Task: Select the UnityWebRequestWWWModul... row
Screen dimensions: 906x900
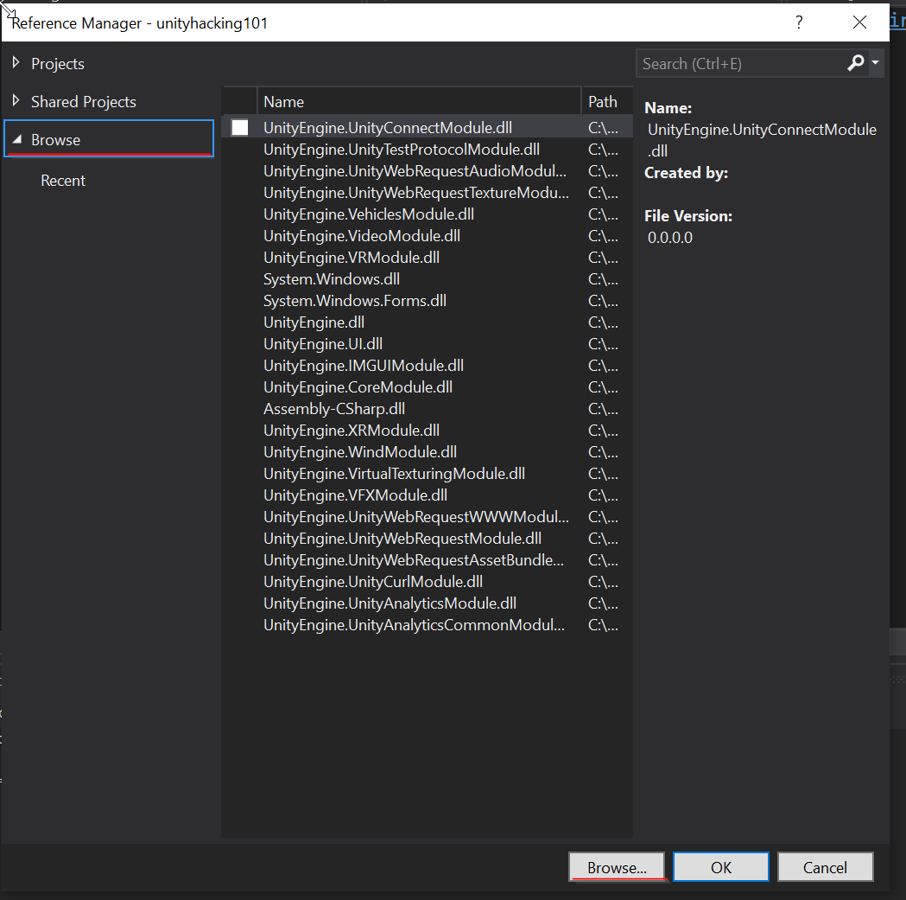Action: pyautogui.click(x=427, y=517)
